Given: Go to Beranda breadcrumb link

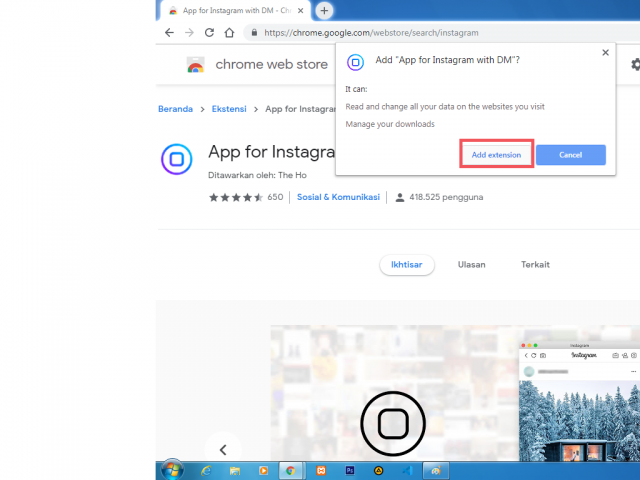Looking at the screenshot, I should click(176, 109).
